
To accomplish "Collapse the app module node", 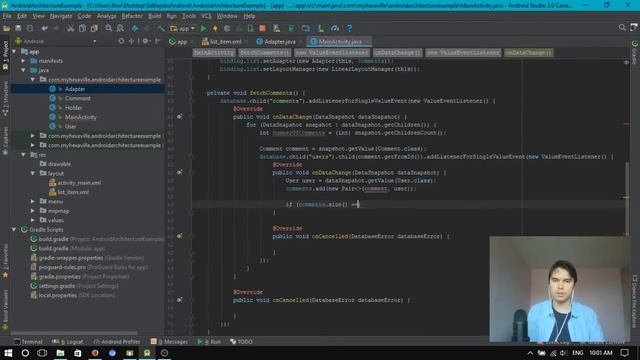I will click(15, 51).
